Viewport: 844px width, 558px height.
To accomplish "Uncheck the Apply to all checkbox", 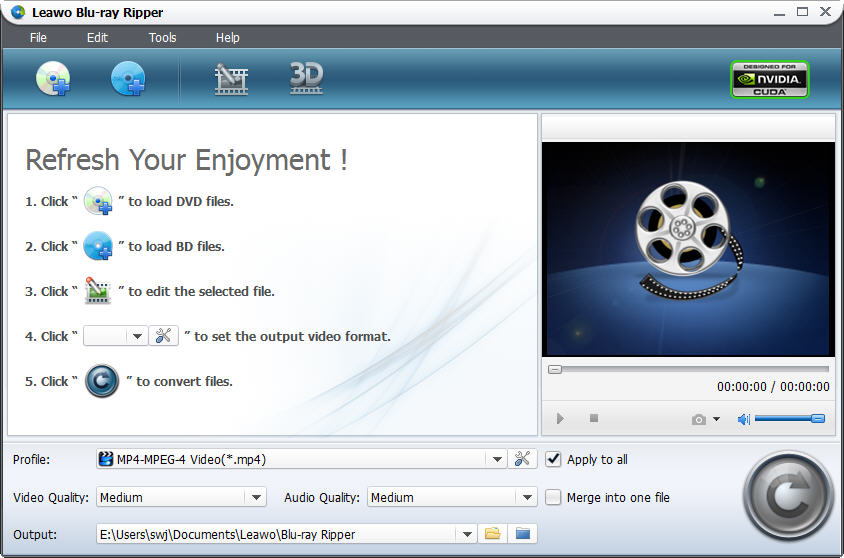I will pyautogui.click(x=554, y=459).
